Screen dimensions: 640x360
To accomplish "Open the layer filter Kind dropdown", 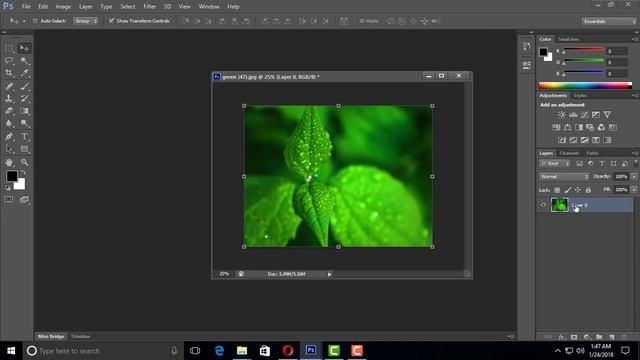I will tap(554, 164).
